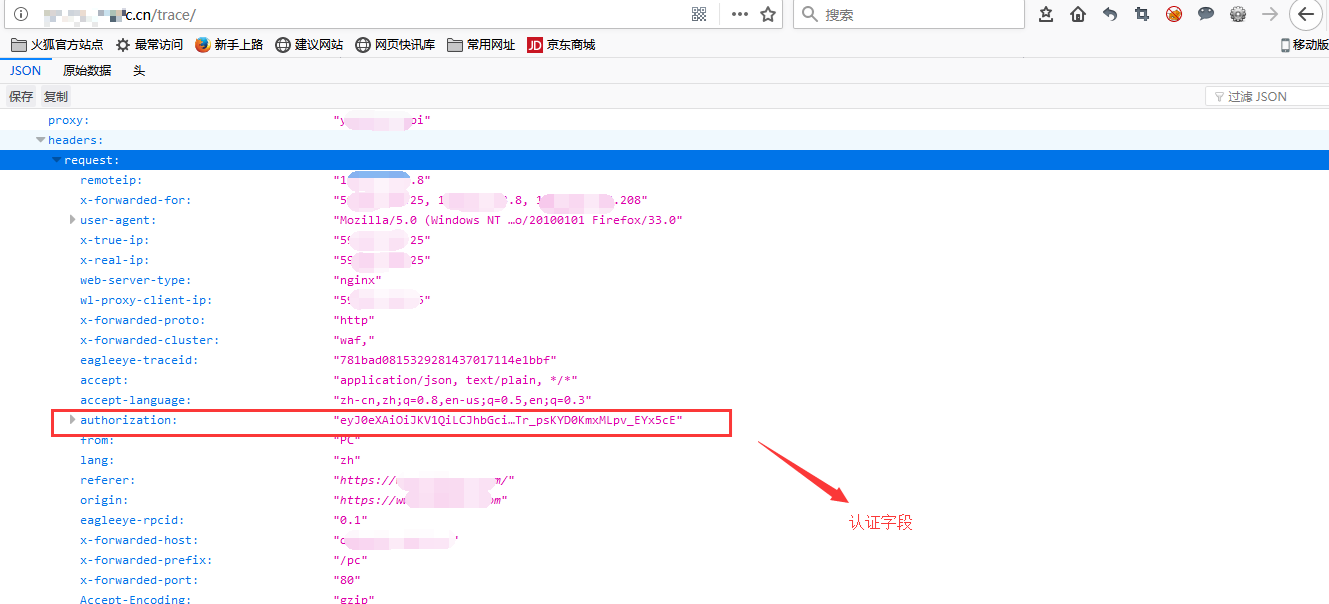
Task: Switch to the JSON tab
Action: pos(26,71)
